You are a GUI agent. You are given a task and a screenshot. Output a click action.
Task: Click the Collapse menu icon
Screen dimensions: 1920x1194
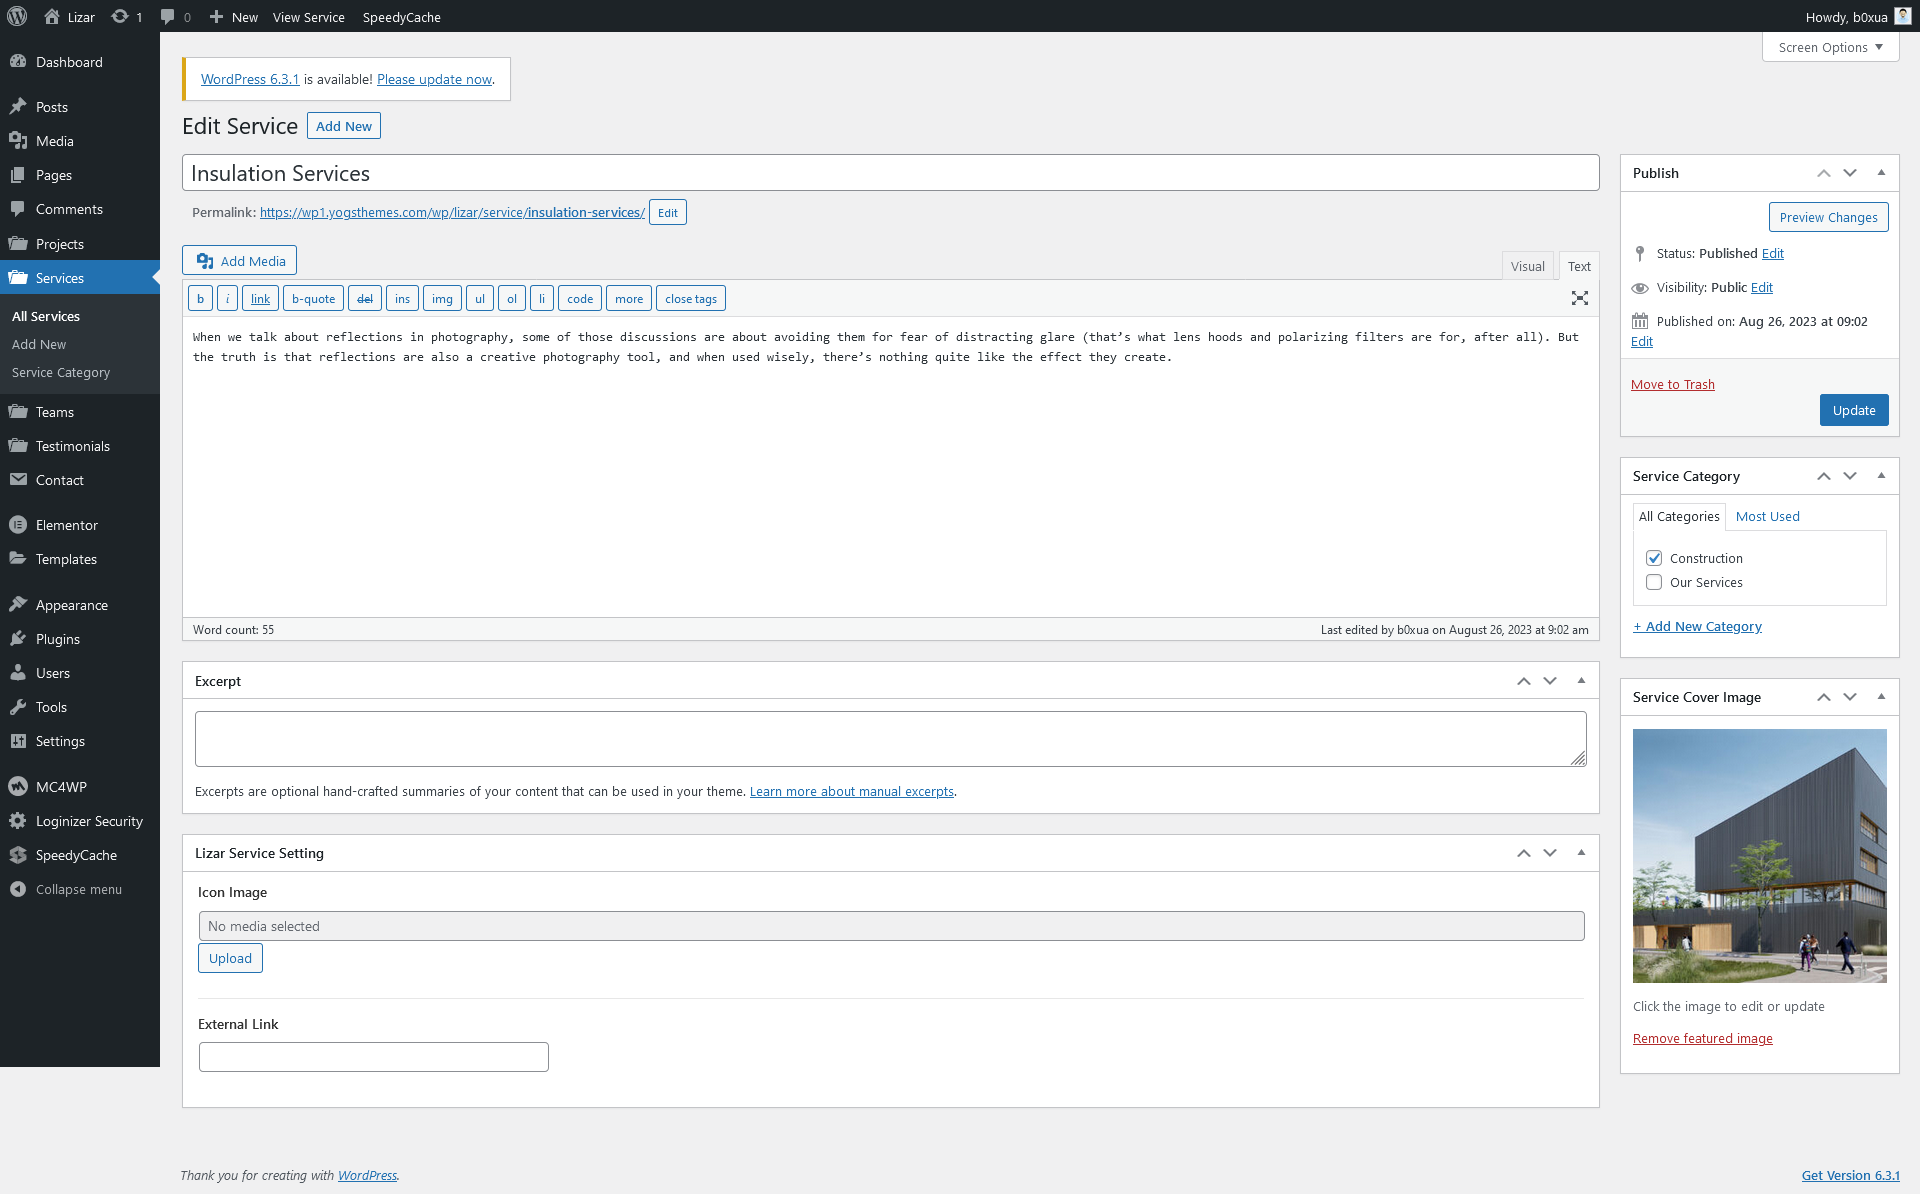point(18,889)
